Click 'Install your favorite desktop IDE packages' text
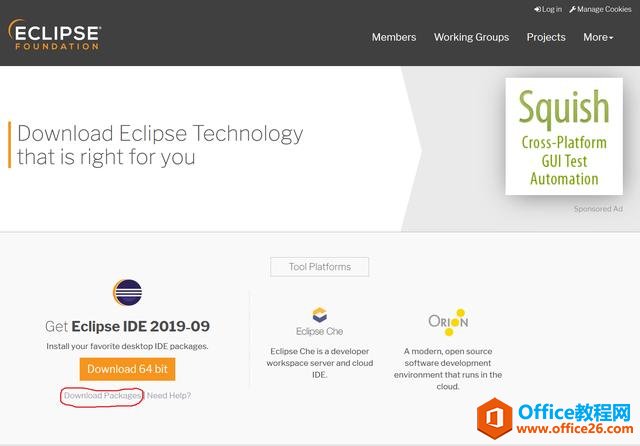 point(127,346)
